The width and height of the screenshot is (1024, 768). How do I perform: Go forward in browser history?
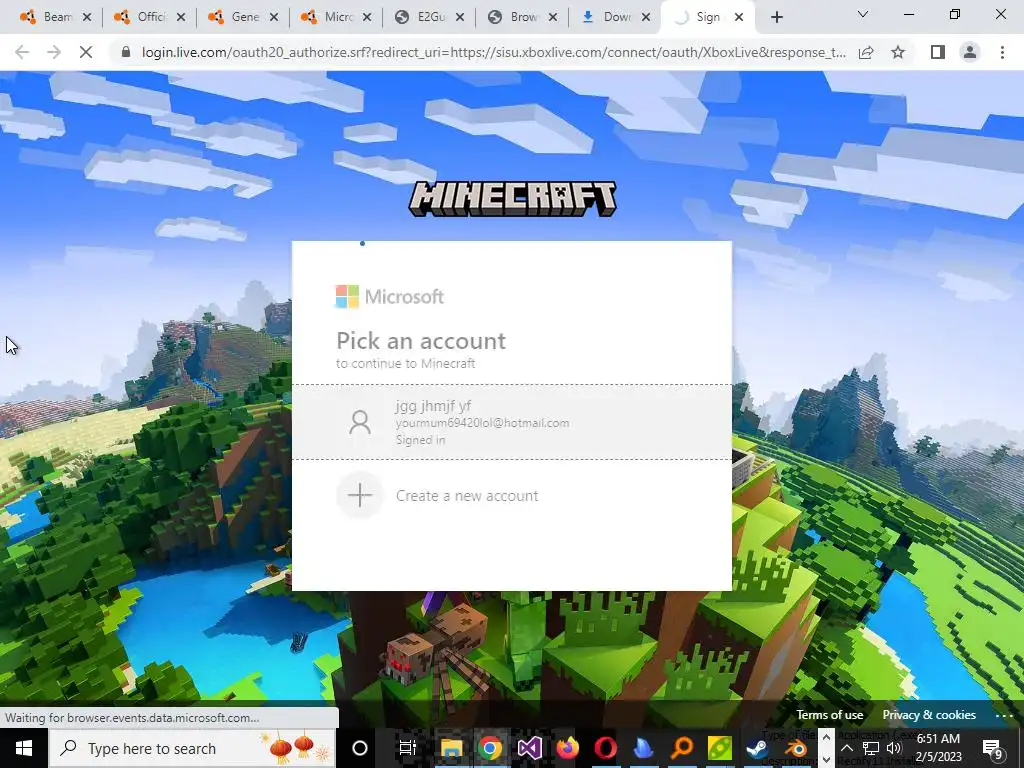54,52
